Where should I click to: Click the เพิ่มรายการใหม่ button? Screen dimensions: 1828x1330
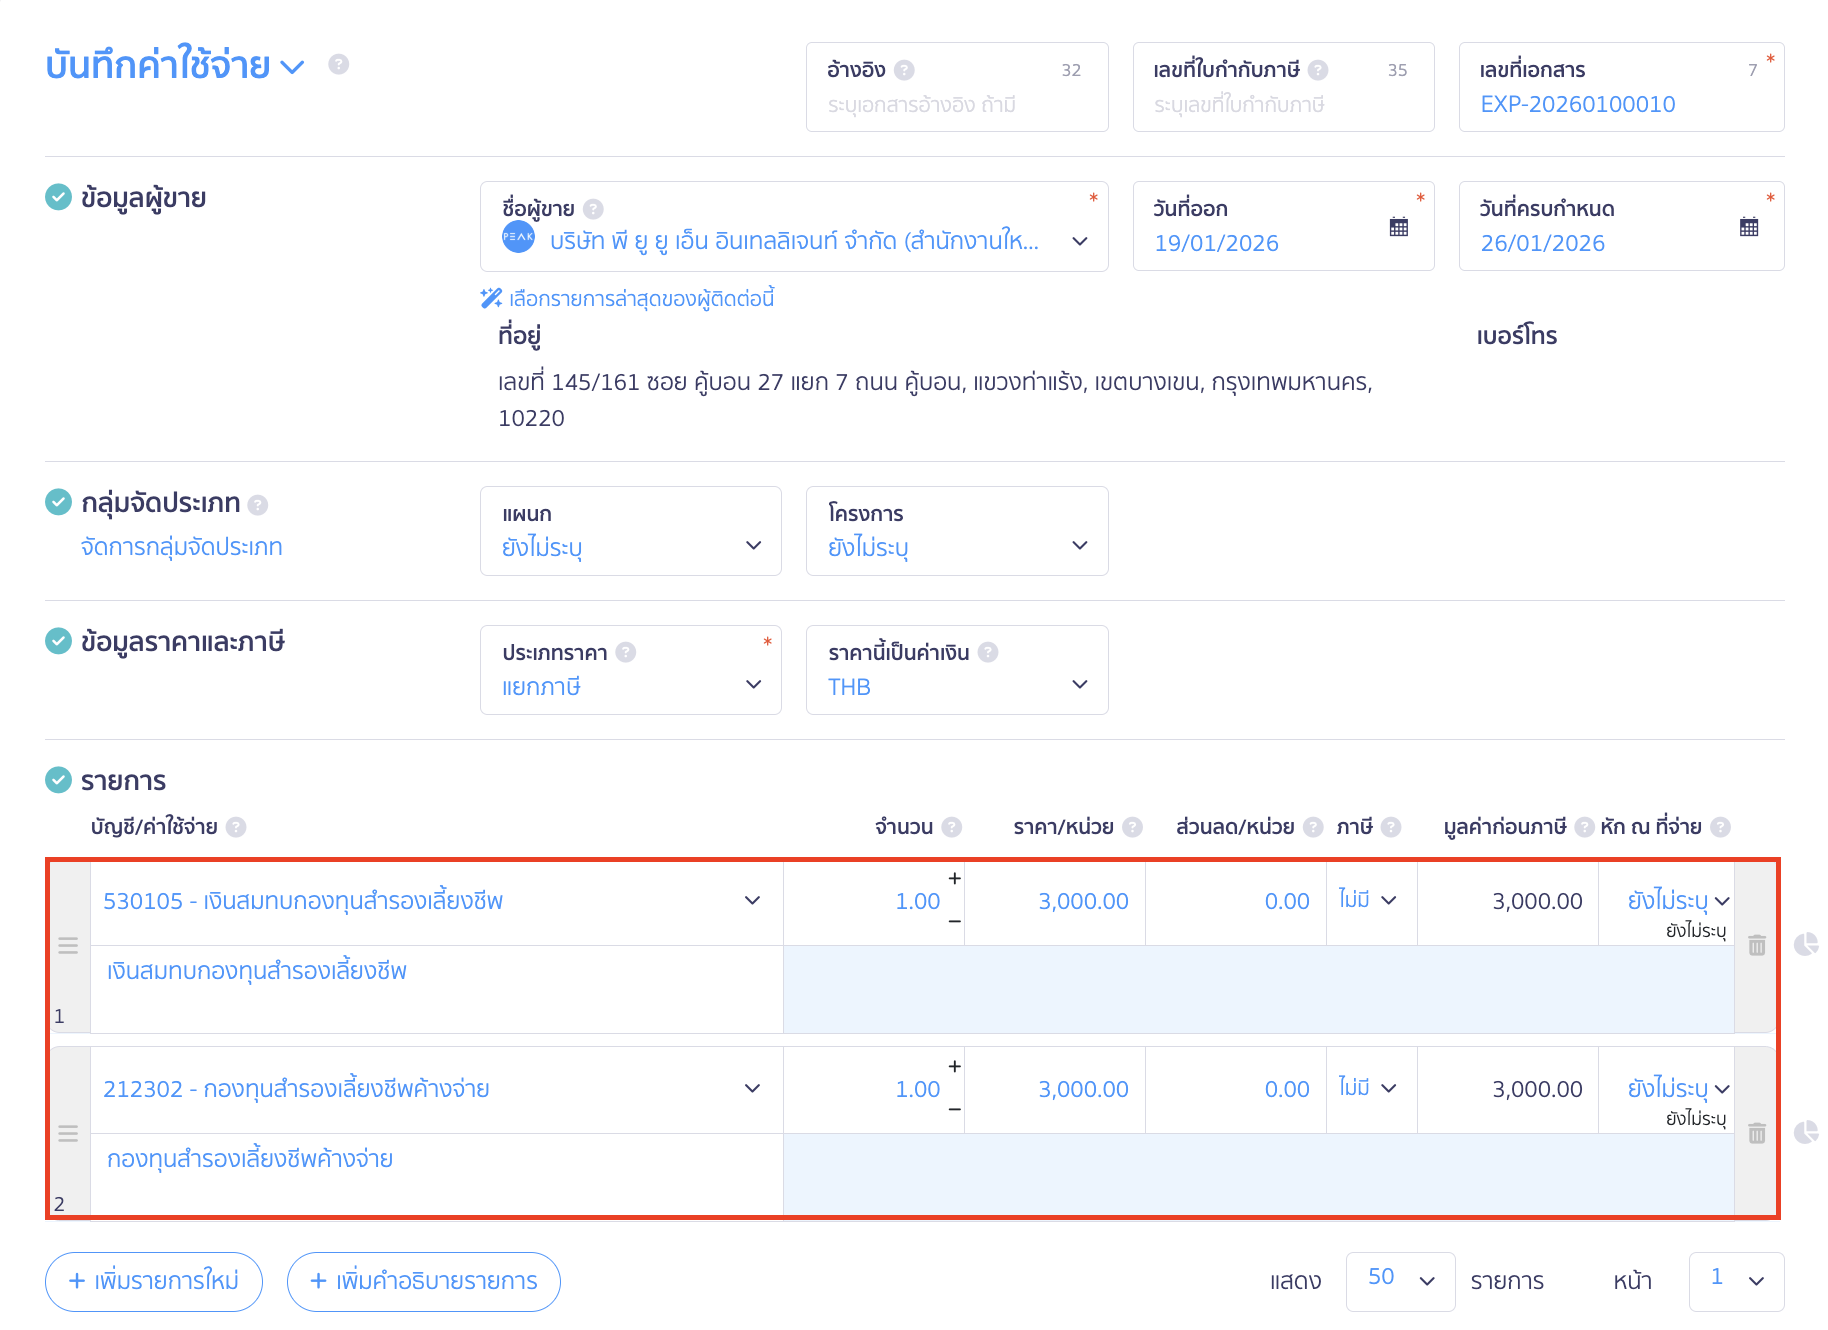[x=154, y=1281]
